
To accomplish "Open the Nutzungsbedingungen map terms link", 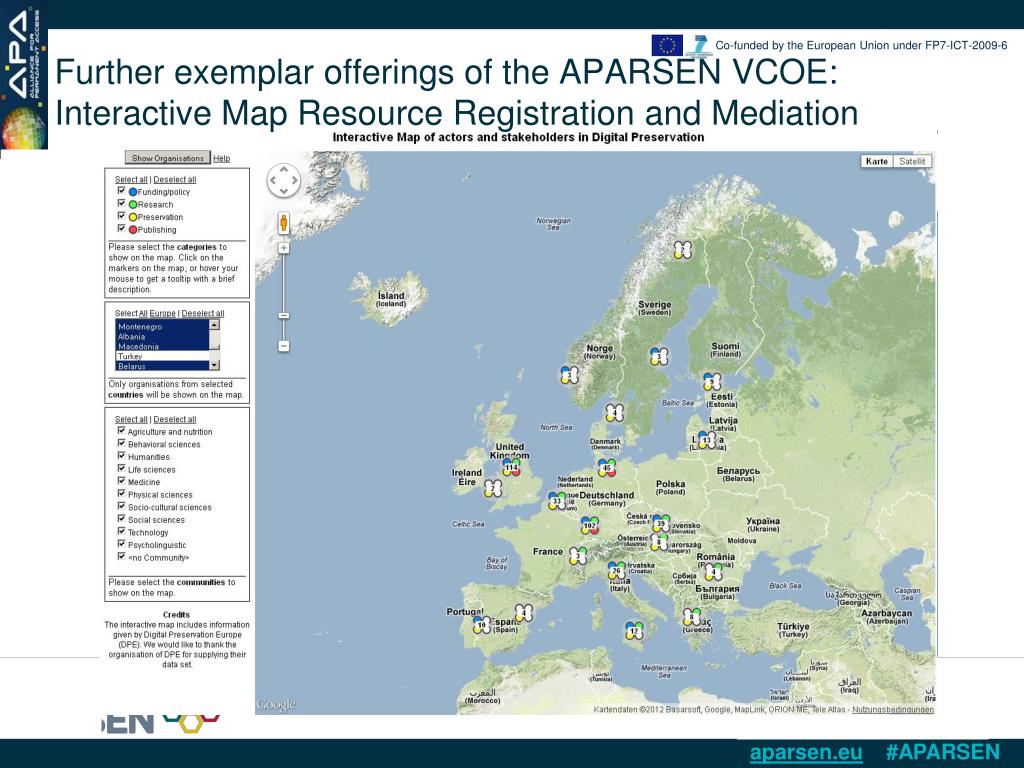I will point(893,710).
